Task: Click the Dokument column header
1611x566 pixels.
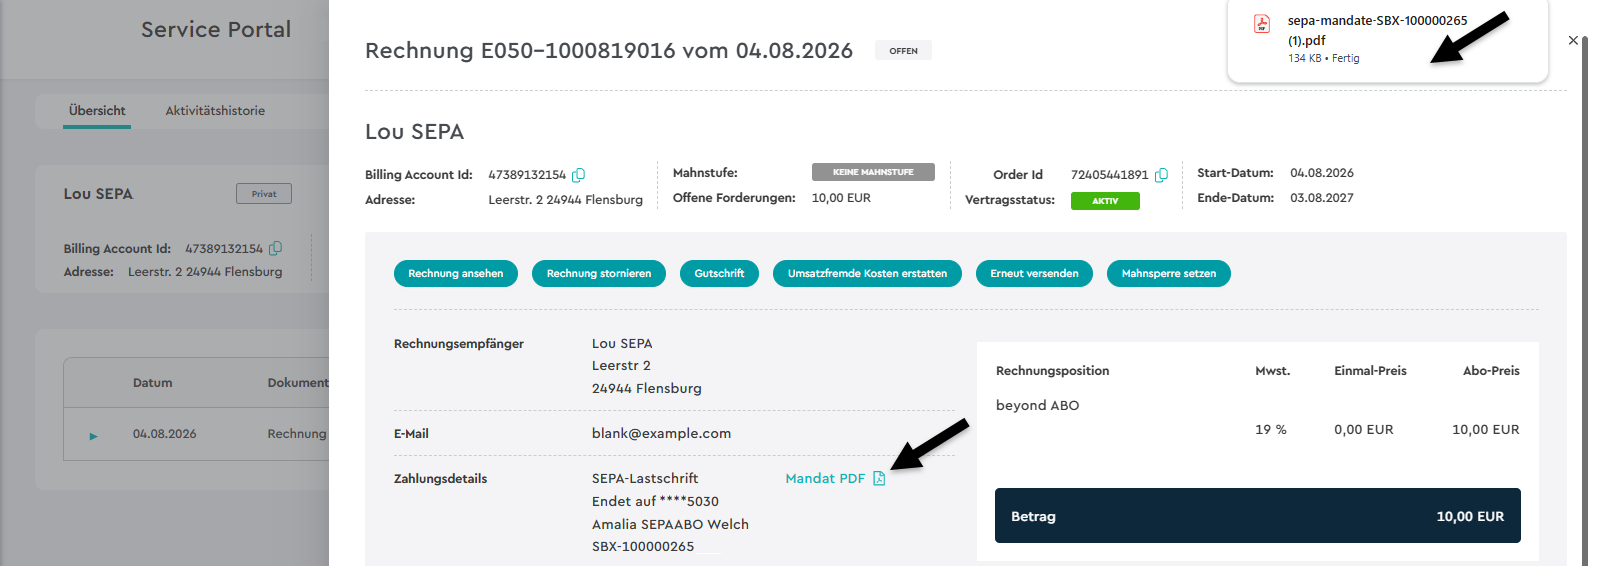Action: [298, 383]
